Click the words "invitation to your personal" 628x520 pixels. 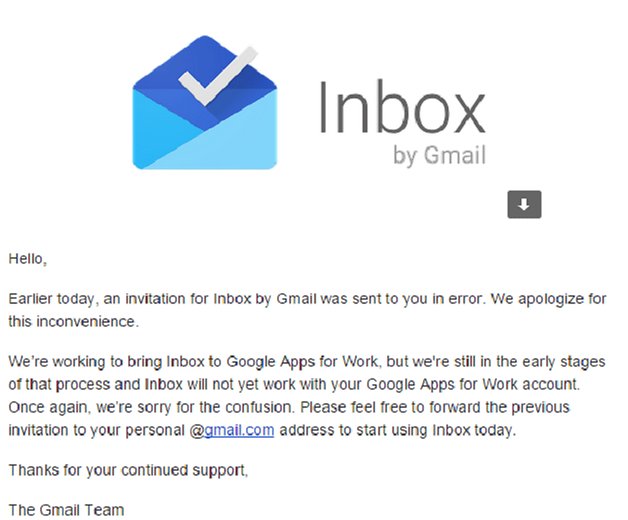97,430
